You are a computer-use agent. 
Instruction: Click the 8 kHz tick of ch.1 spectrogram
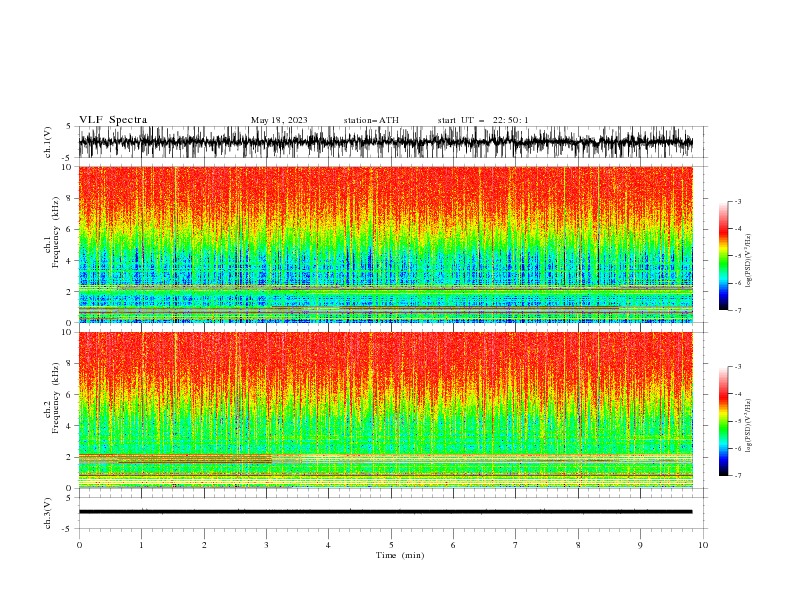point(70,198)
